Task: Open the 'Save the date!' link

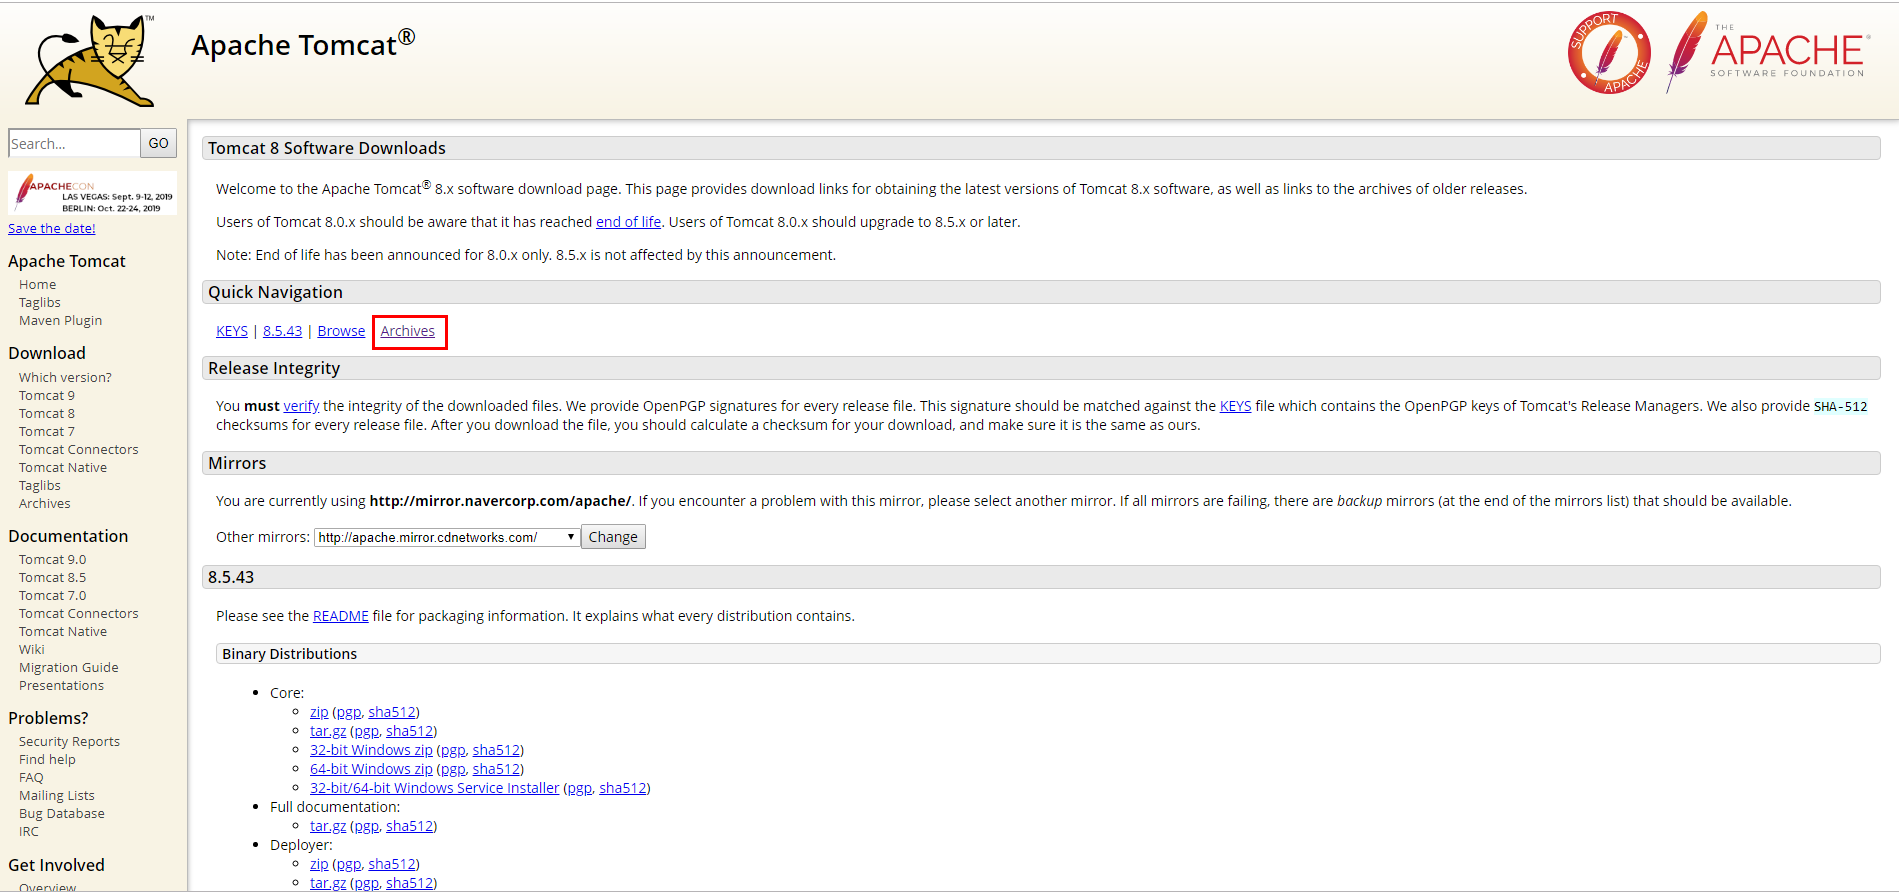Action: 52,228
